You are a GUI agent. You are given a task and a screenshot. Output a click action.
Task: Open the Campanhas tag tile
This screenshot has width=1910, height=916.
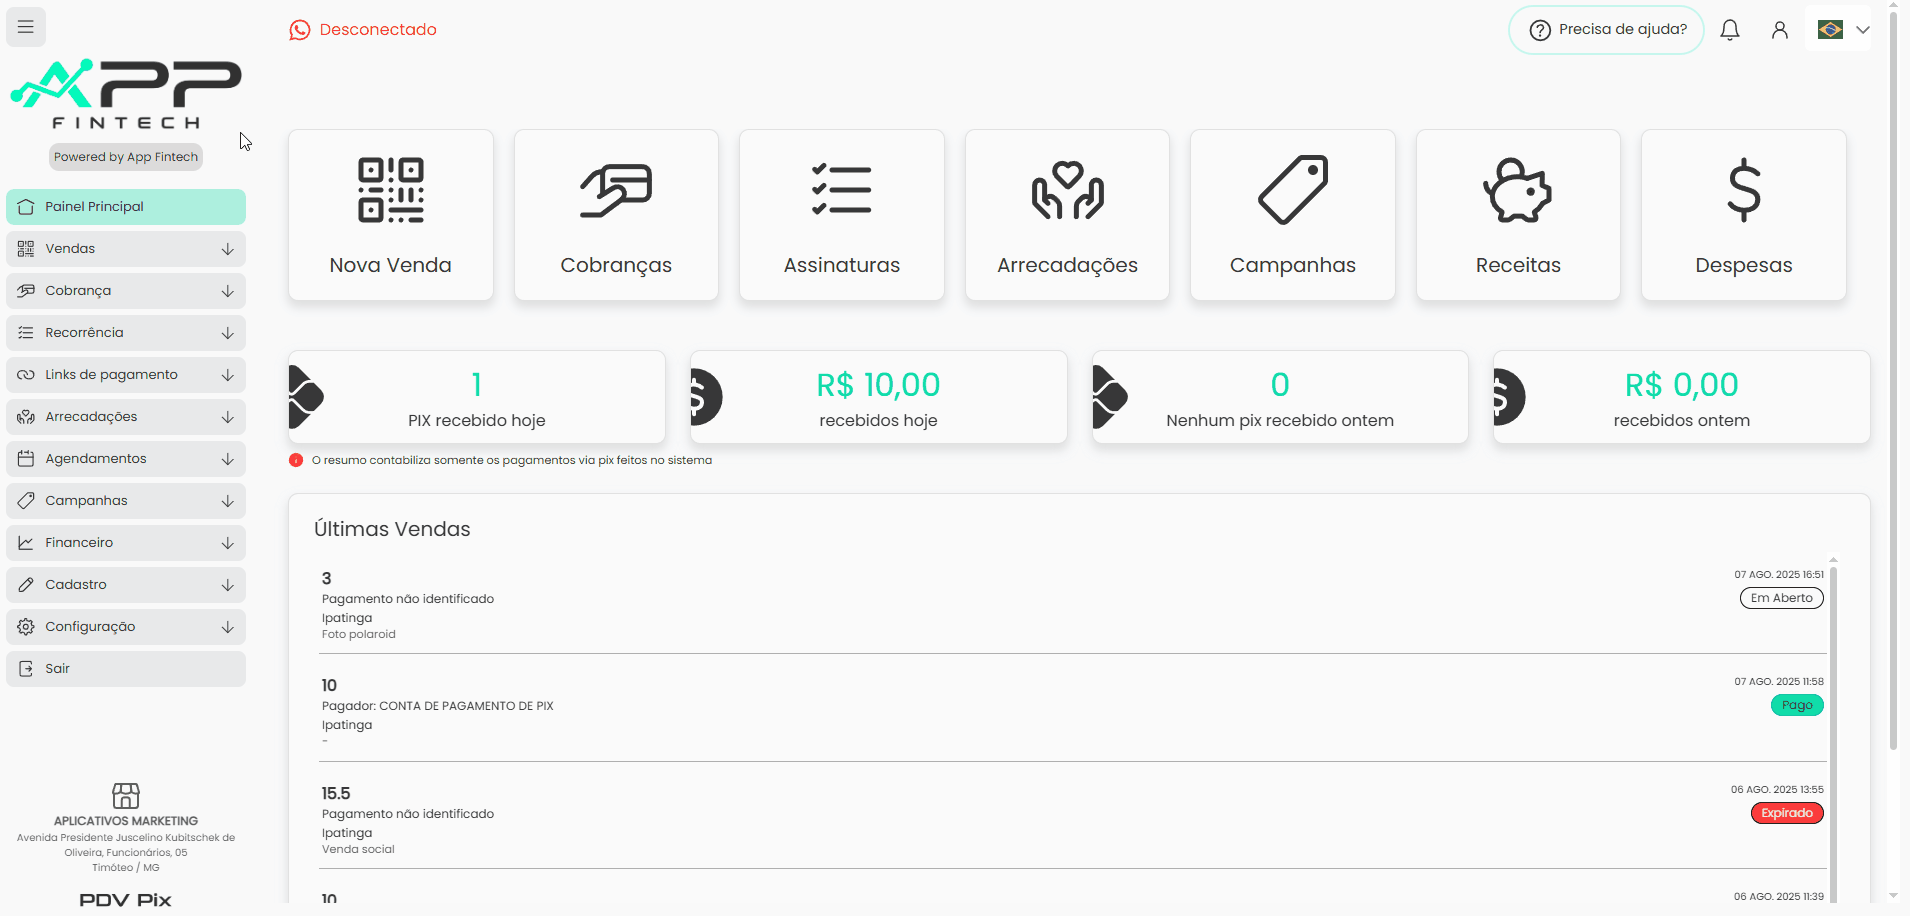point(1293,215)
